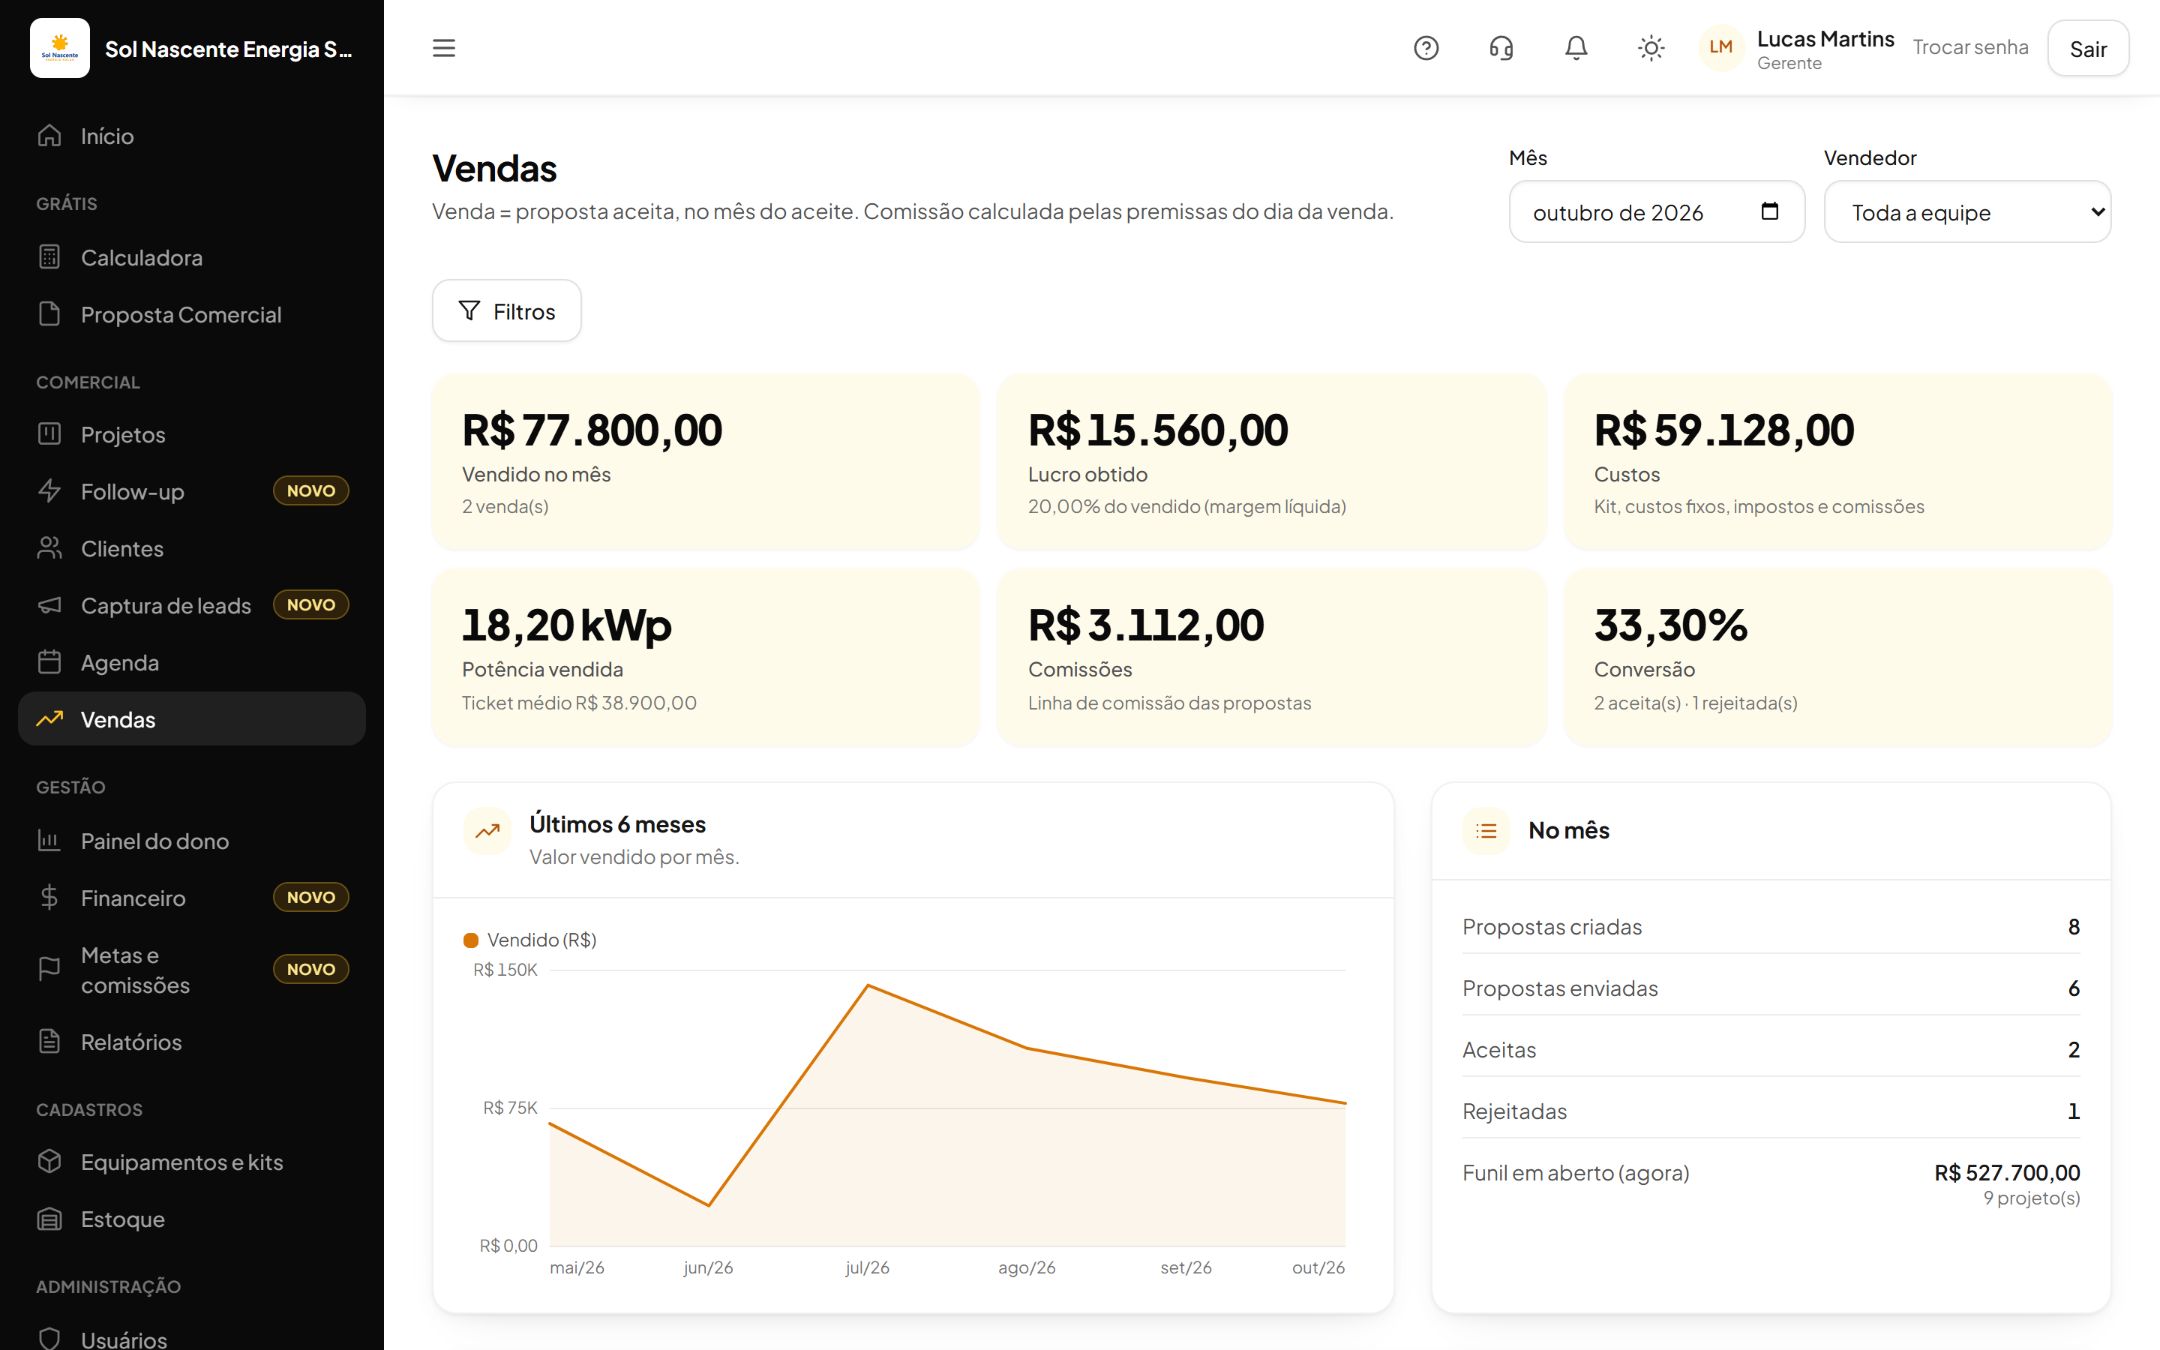Click the Metas e comissões flag icon
2160x1350 pixels.
click(x=49, y=969)
